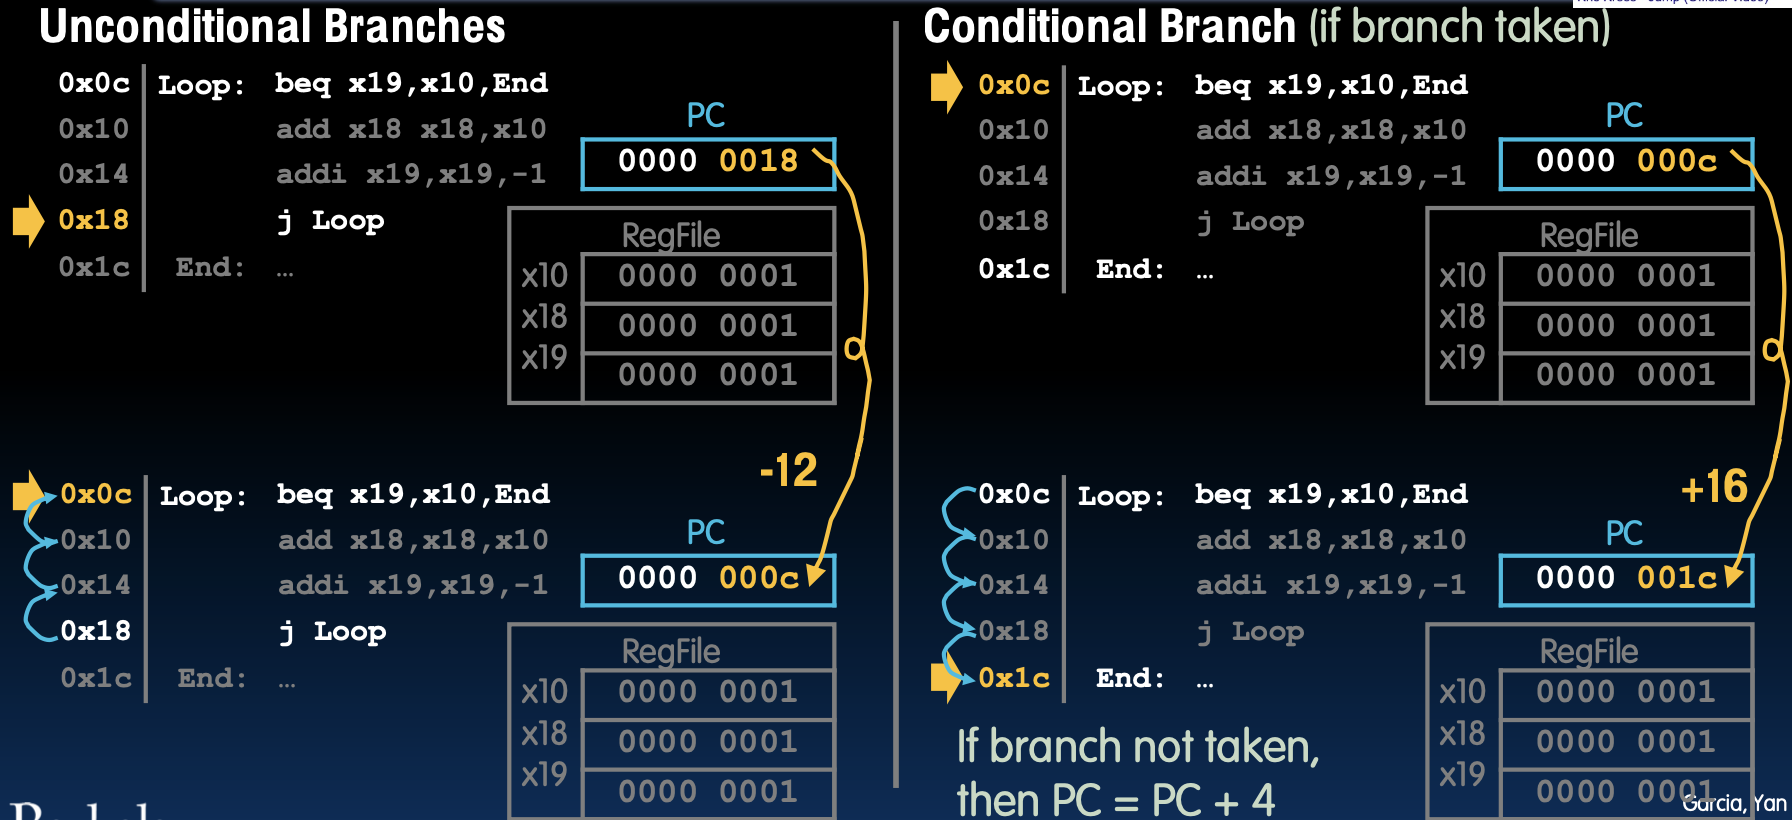Viewport: 1792px width, 820px height.
Task: Click the "+16" offset label
Action: click(1714, 487)
